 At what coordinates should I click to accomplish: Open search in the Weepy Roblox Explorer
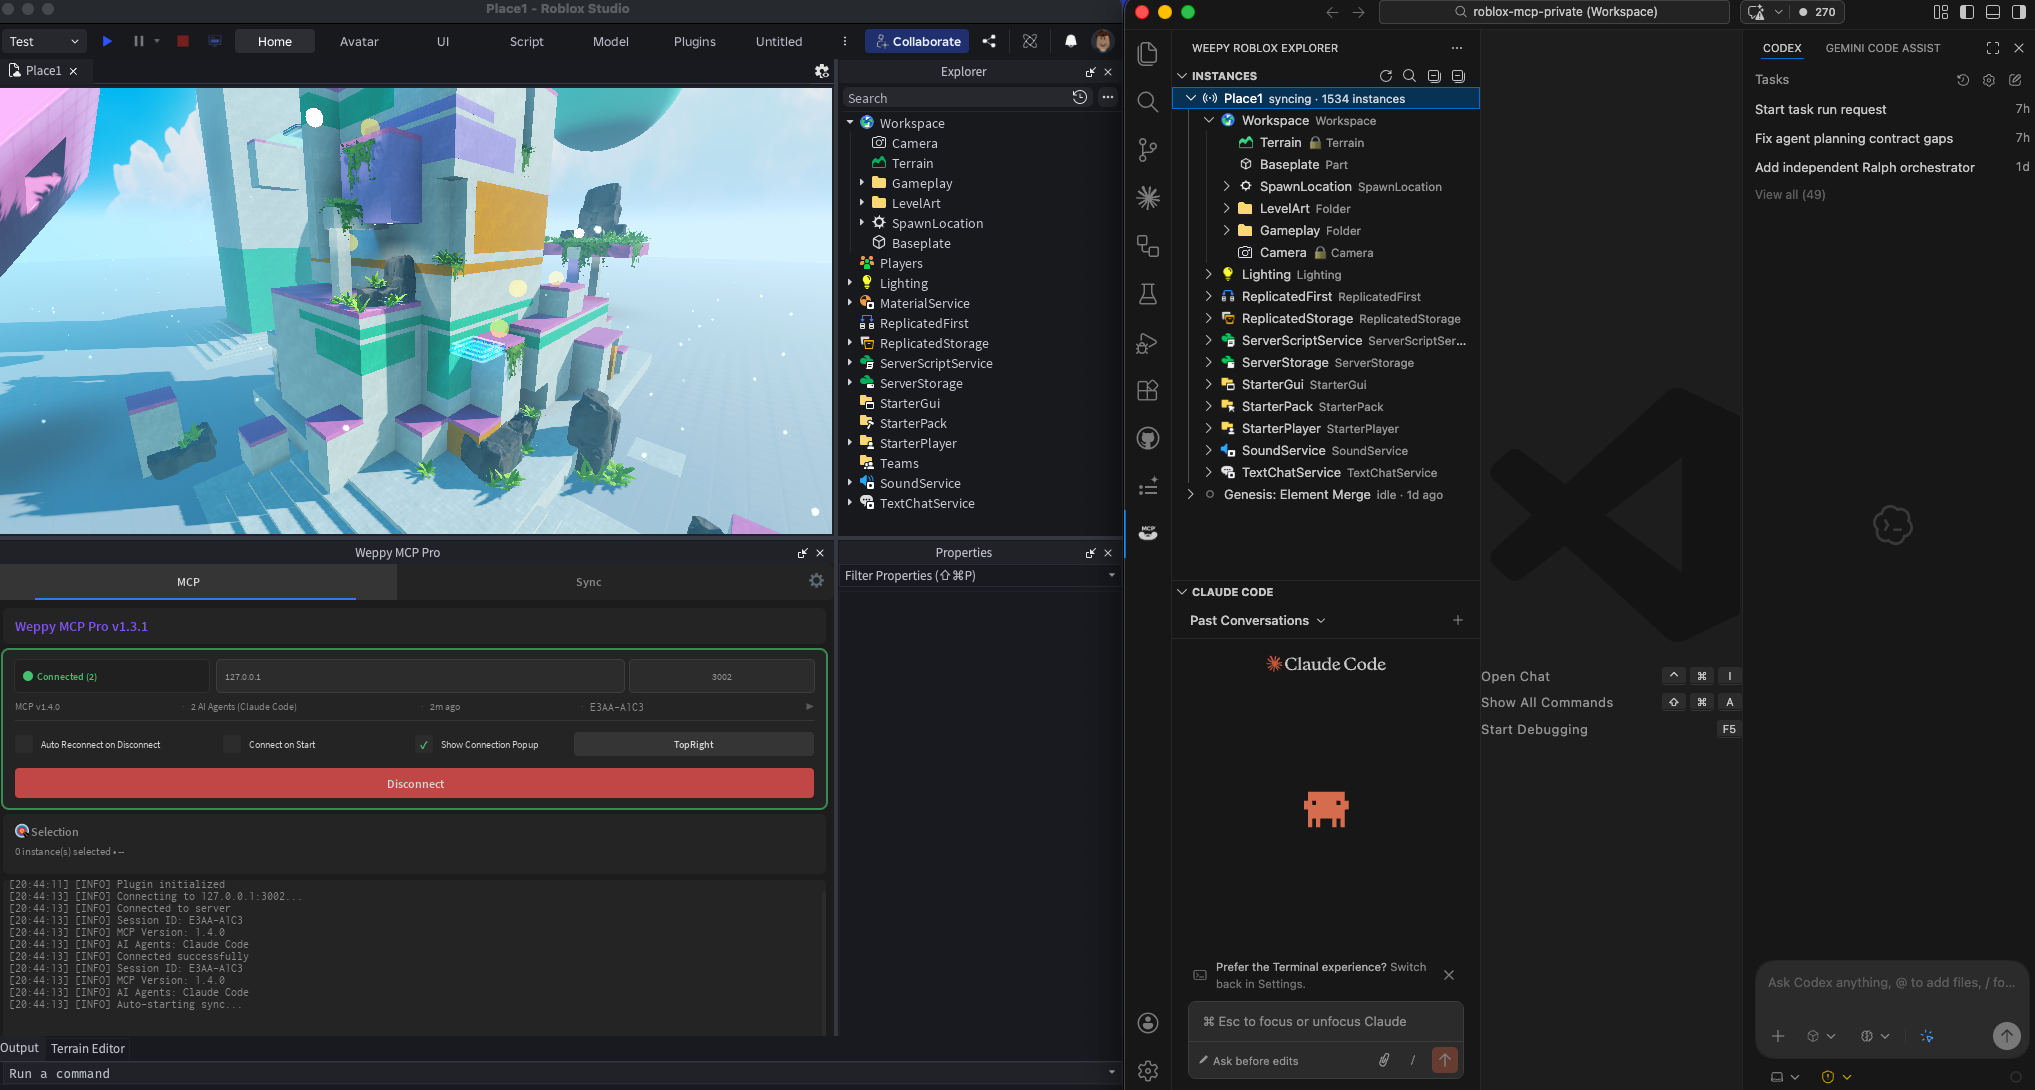[1410, 76]
